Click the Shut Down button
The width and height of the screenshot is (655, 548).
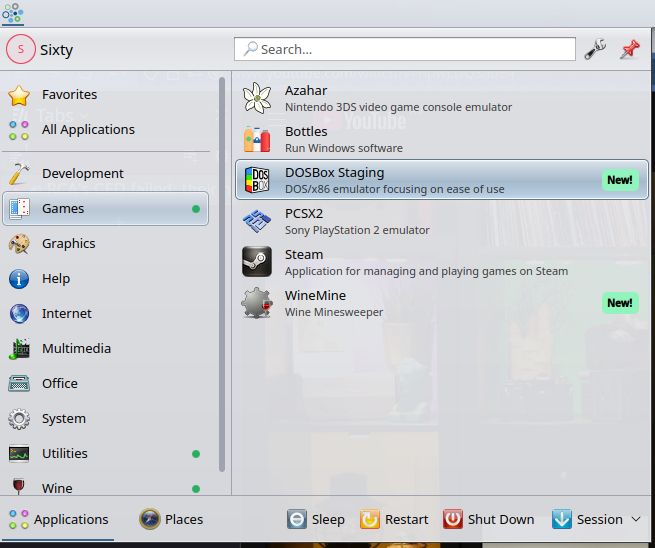pyautogui.click(x=488, y=519)
